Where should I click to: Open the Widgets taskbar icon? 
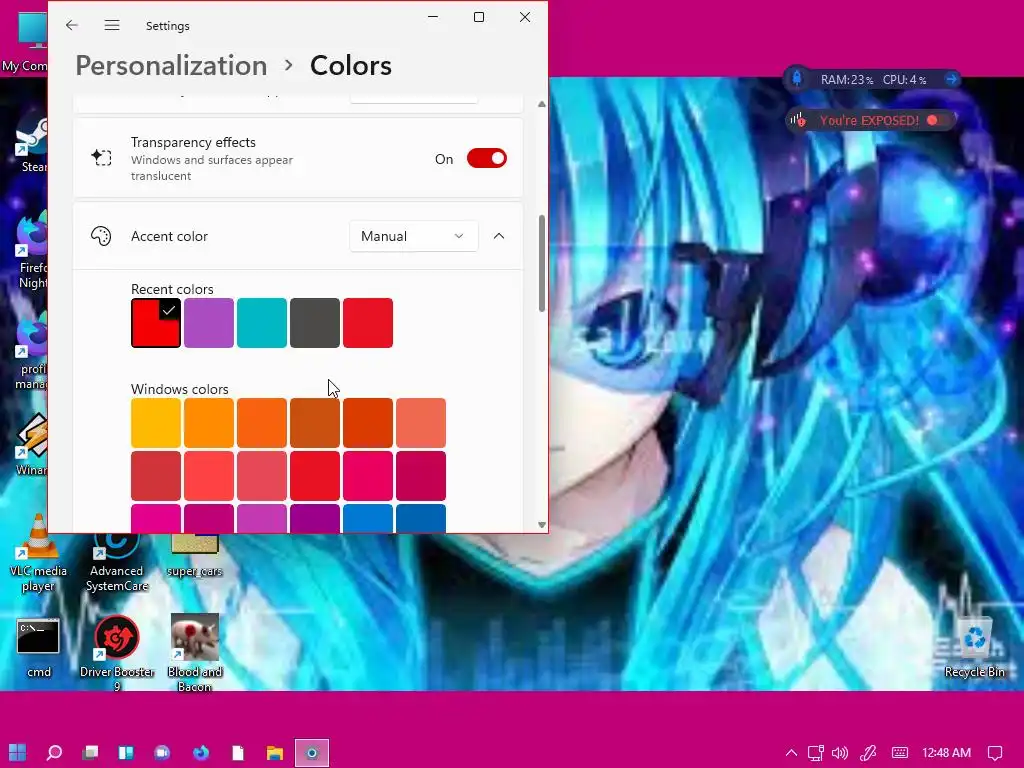click(x=126, y=753)
